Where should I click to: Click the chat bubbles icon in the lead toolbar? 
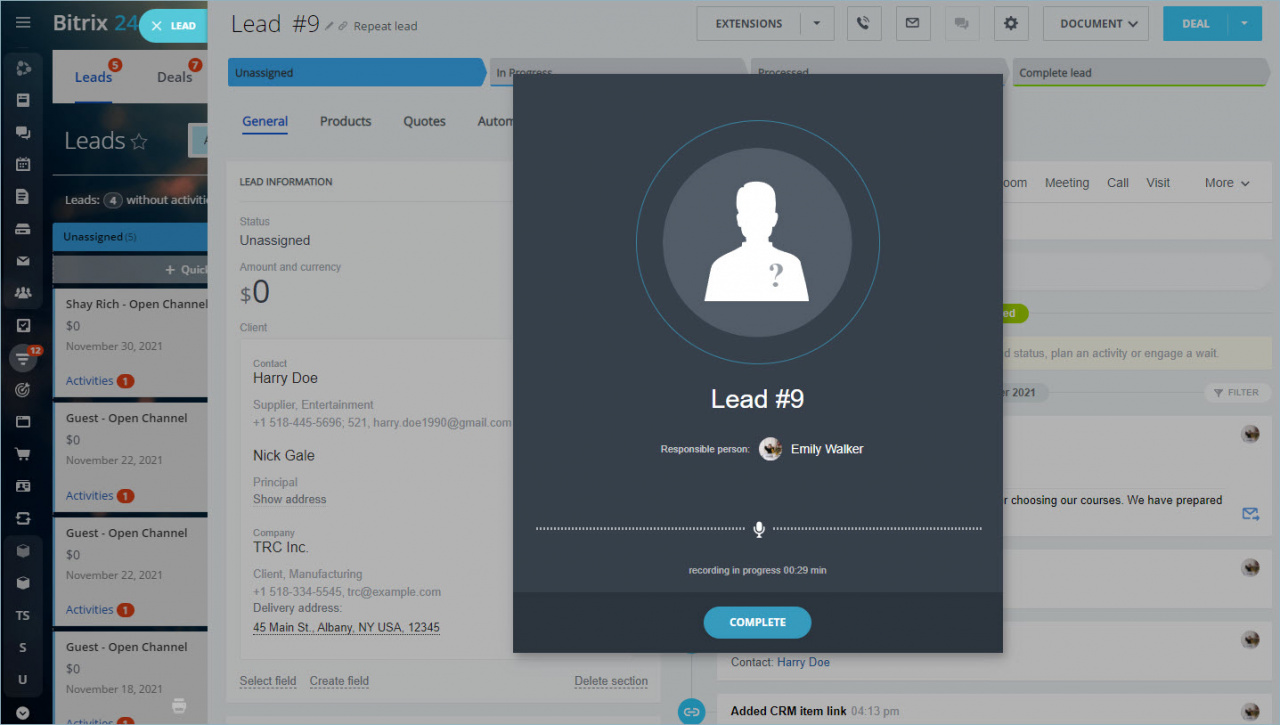click(x=962, y=24)
